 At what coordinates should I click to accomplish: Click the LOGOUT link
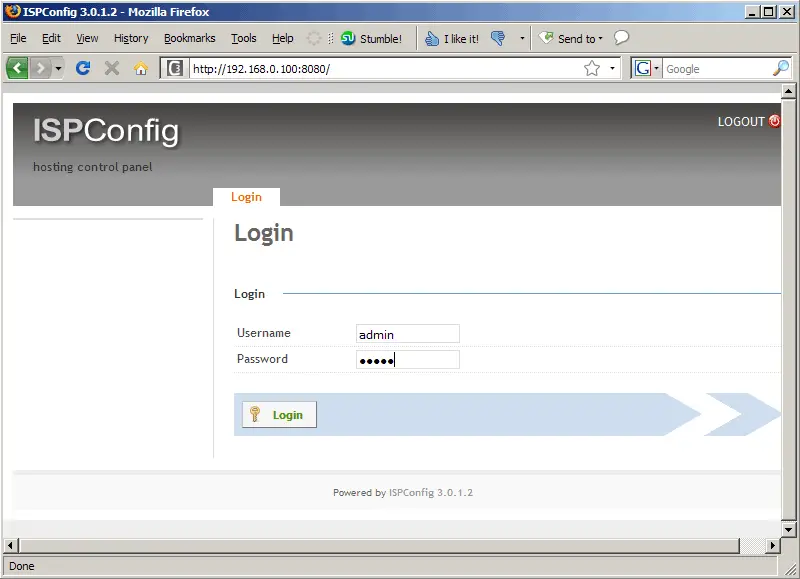pos(741,122)
